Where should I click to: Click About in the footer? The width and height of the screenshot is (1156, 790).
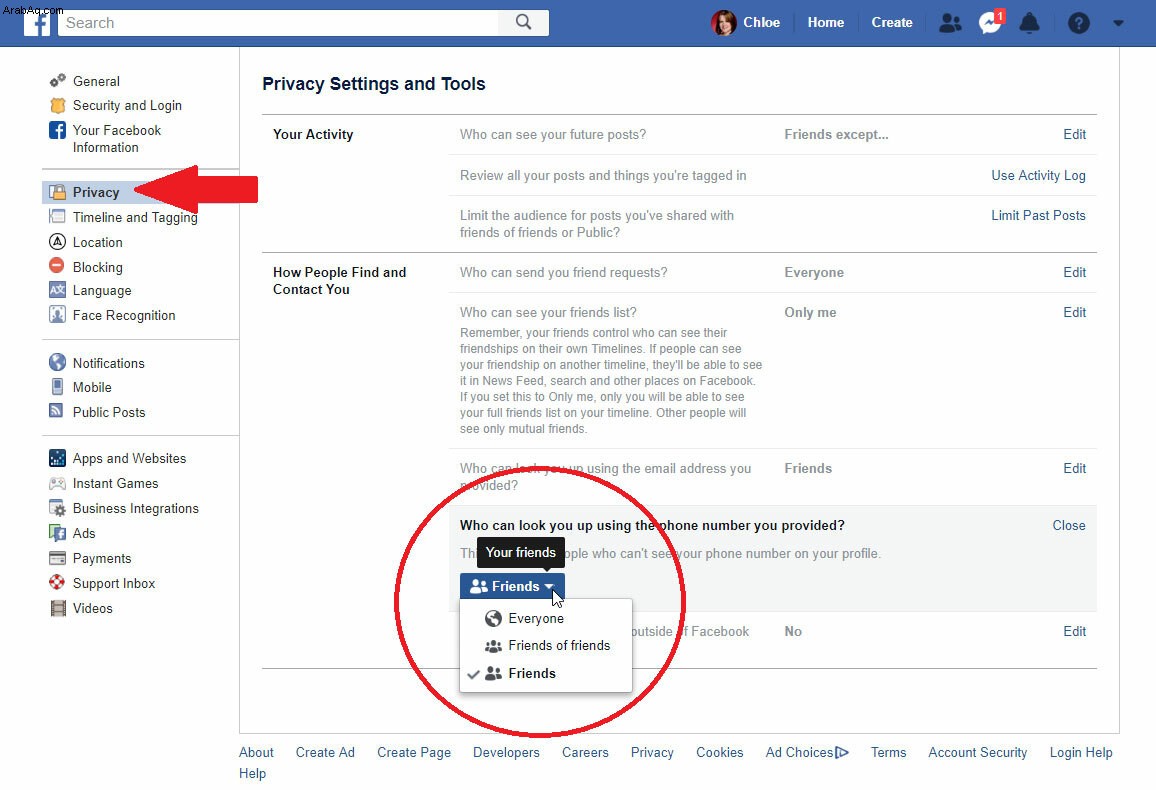(256, 752)
